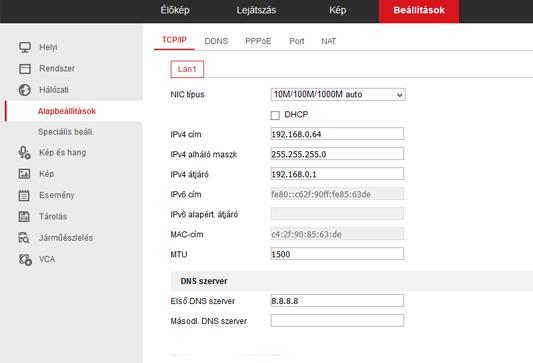Open the Kép top menu item
This screenshot has width=533, height=363.
(338, 10)
